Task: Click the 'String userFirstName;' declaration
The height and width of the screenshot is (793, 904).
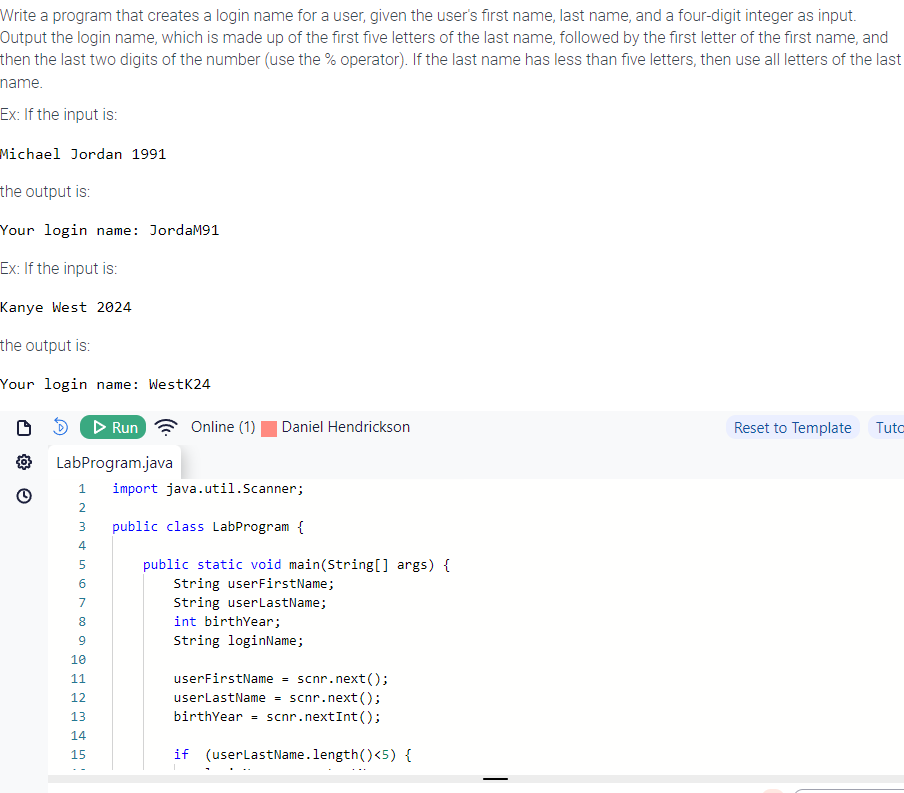Action: [254, 584]
